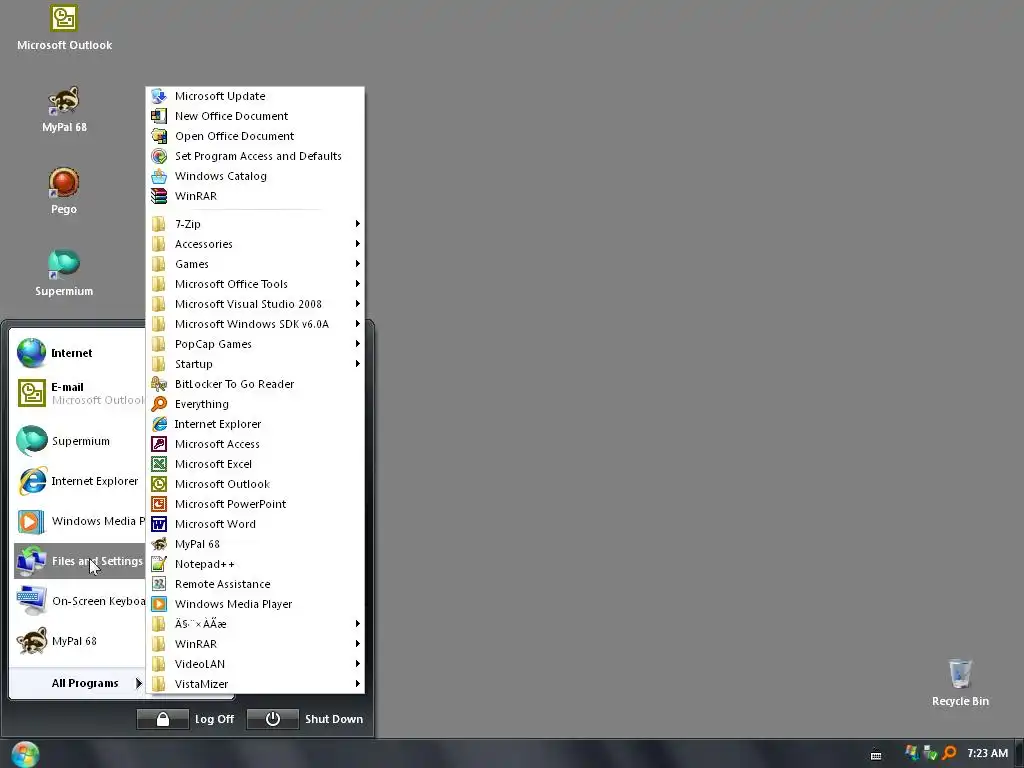Click the Log Off button
Image resolution: width=1024 pixels, height=768 pixels.
pyautogui.click(x=185, y=719)
